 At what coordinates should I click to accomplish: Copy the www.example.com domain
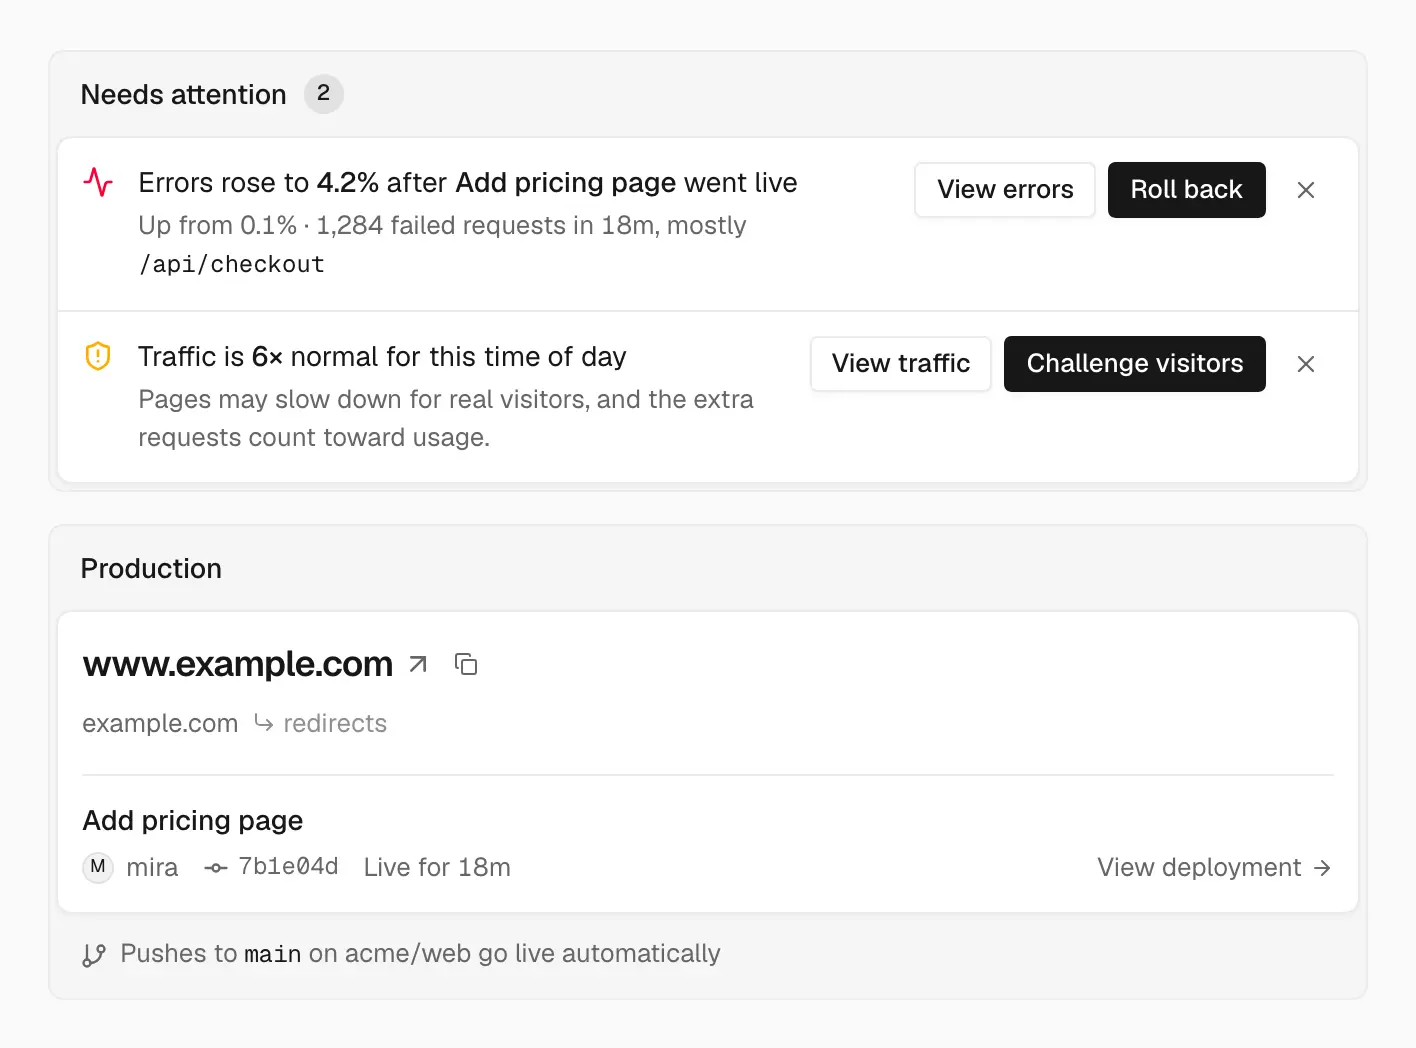coord(466,664)
